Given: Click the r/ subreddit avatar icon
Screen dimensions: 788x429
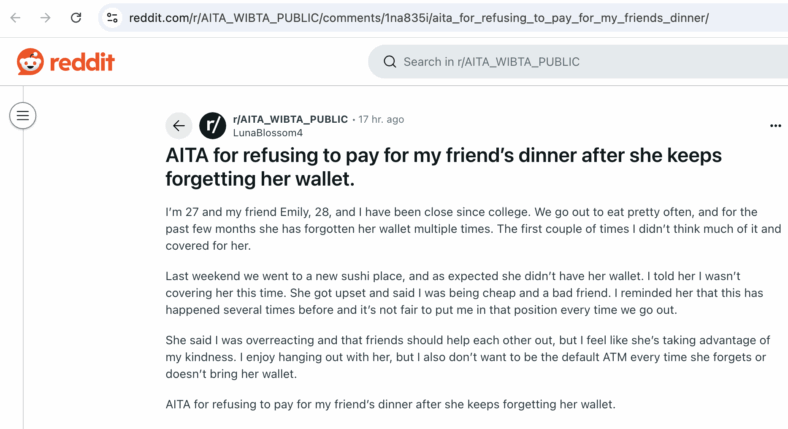Looking at the screenshot, I should tap(213, 126).
